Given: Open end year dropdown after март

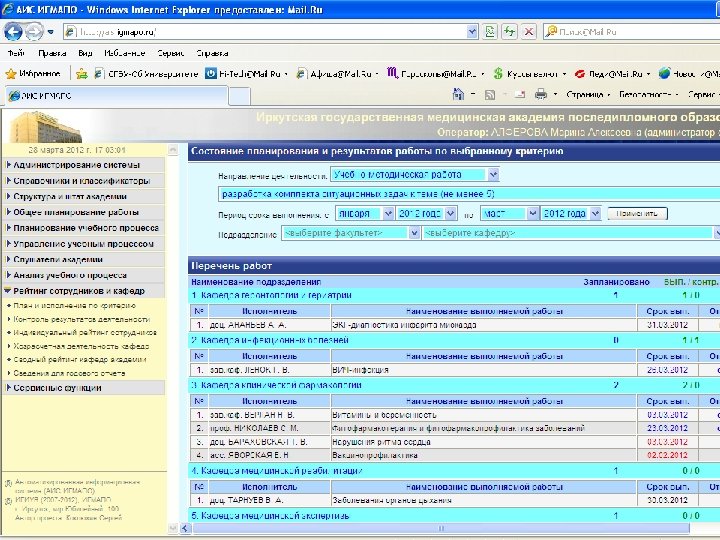Looking at the screenshot, I should [x=570, y=214].
